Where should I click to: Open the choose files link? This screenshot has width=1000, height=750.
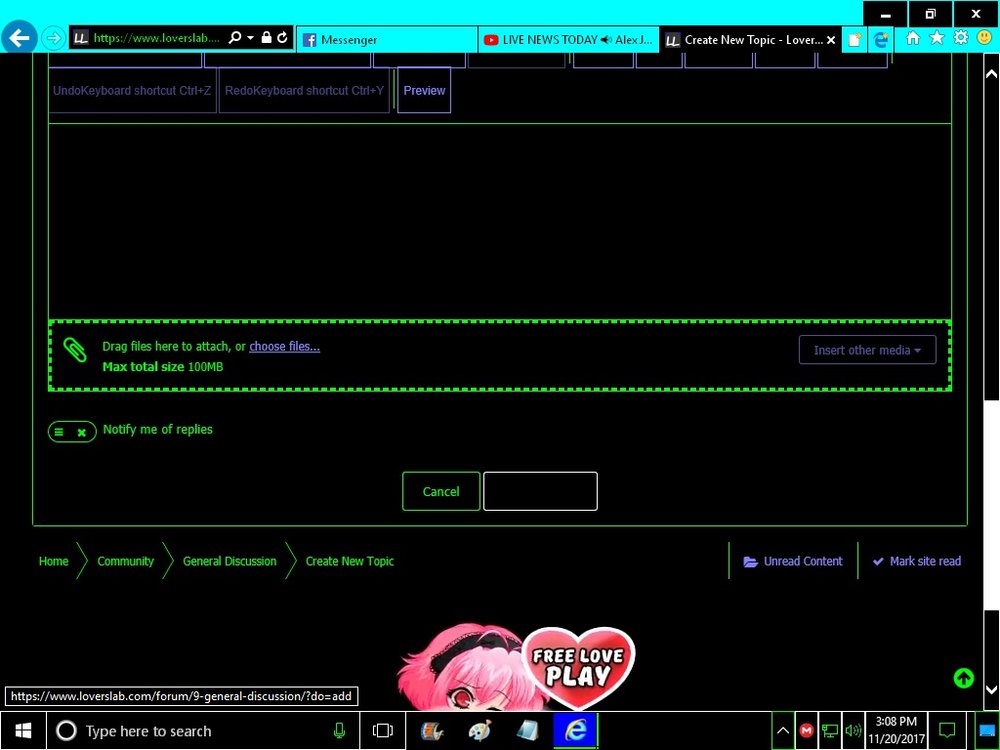point(284,346)
